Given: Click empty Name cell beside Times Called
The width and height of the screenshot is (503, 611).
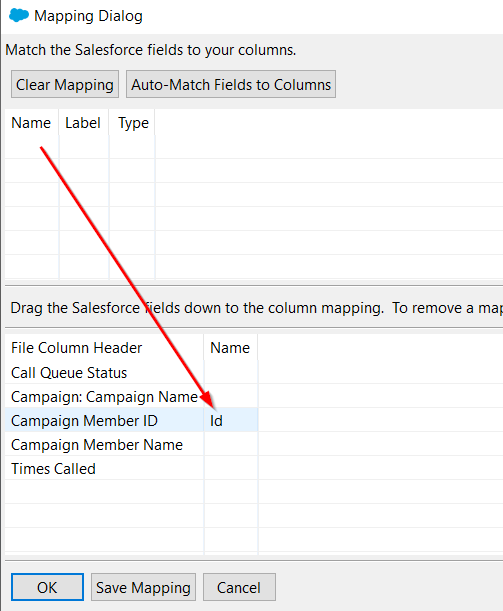Looking at the screenshot, I should tap(231, 468).
